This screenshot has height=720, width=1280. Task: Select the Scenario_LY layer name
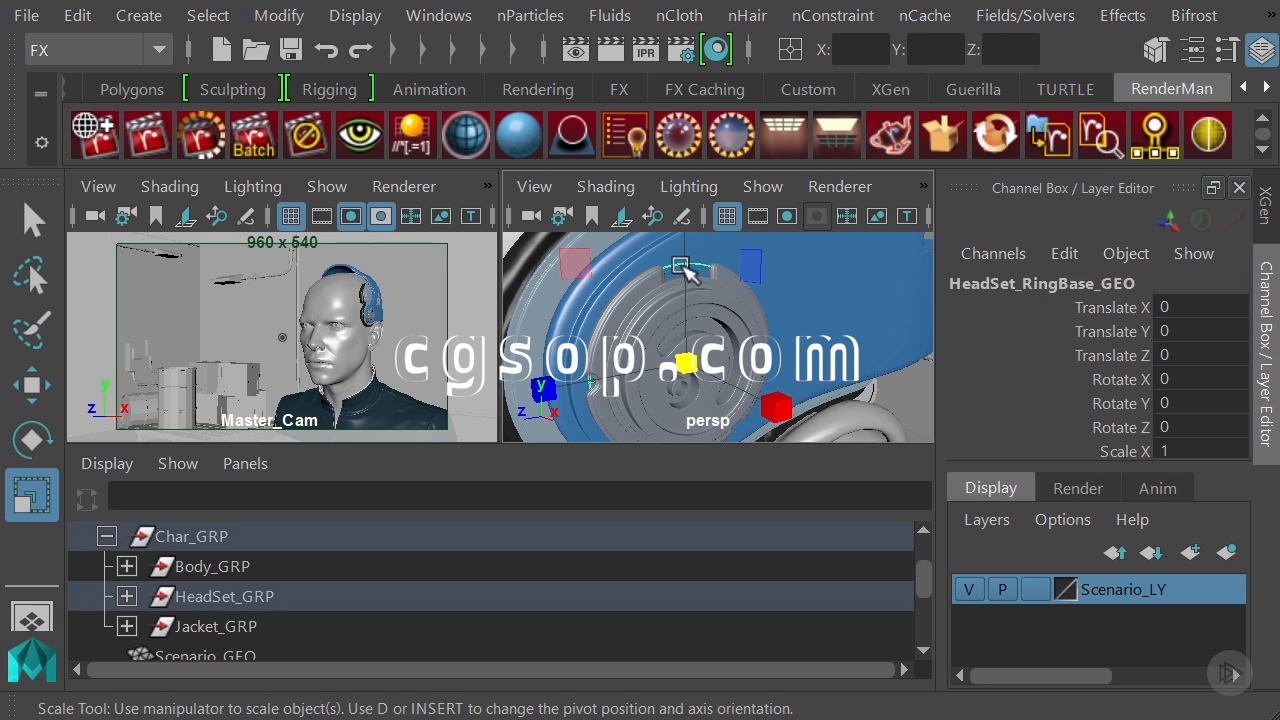click(x=1123, y=590)
